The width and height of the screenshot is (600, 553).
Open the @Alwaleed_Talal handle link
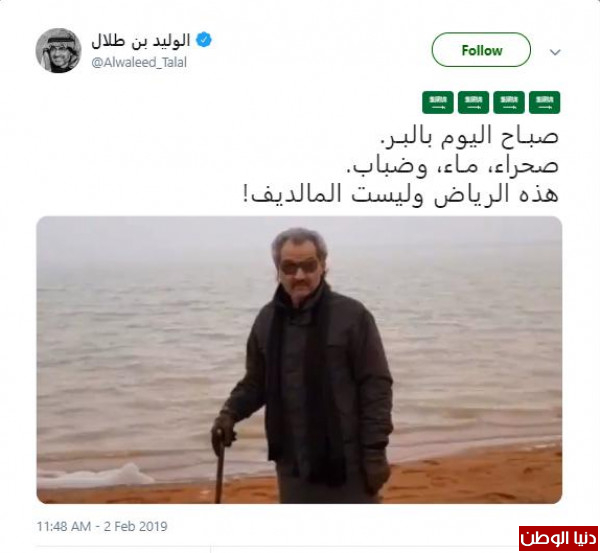[x=139, y=62]
